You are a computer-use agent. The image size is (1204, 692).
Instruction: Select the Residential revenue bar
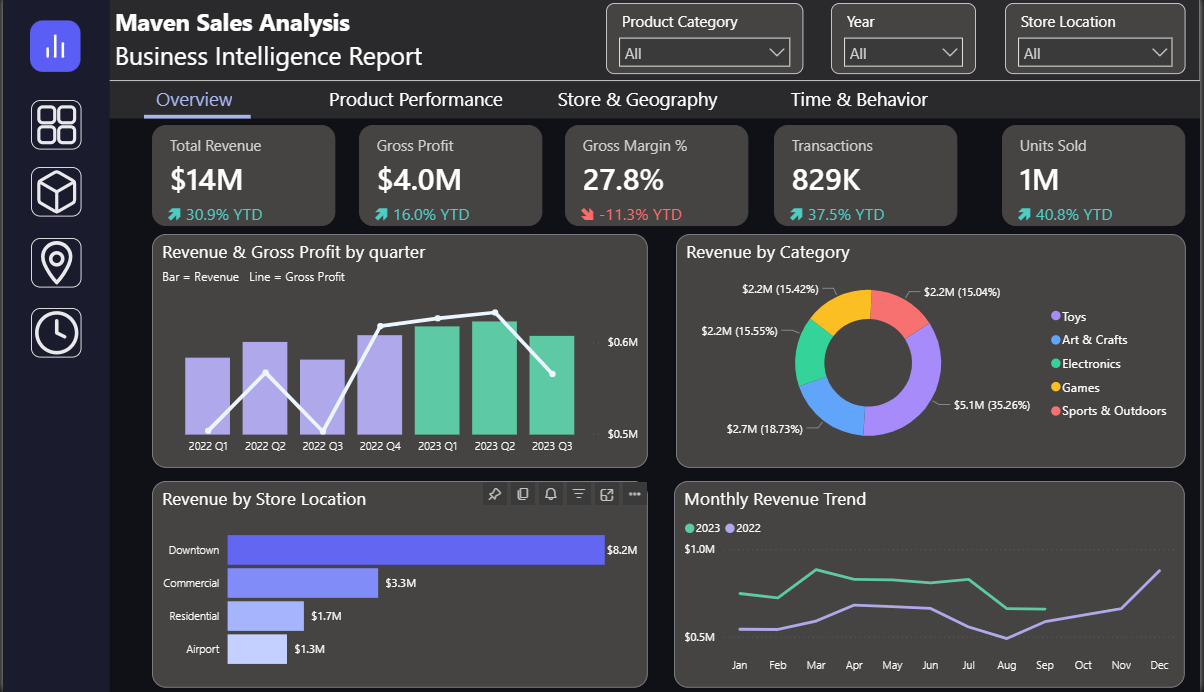[266, 616]
